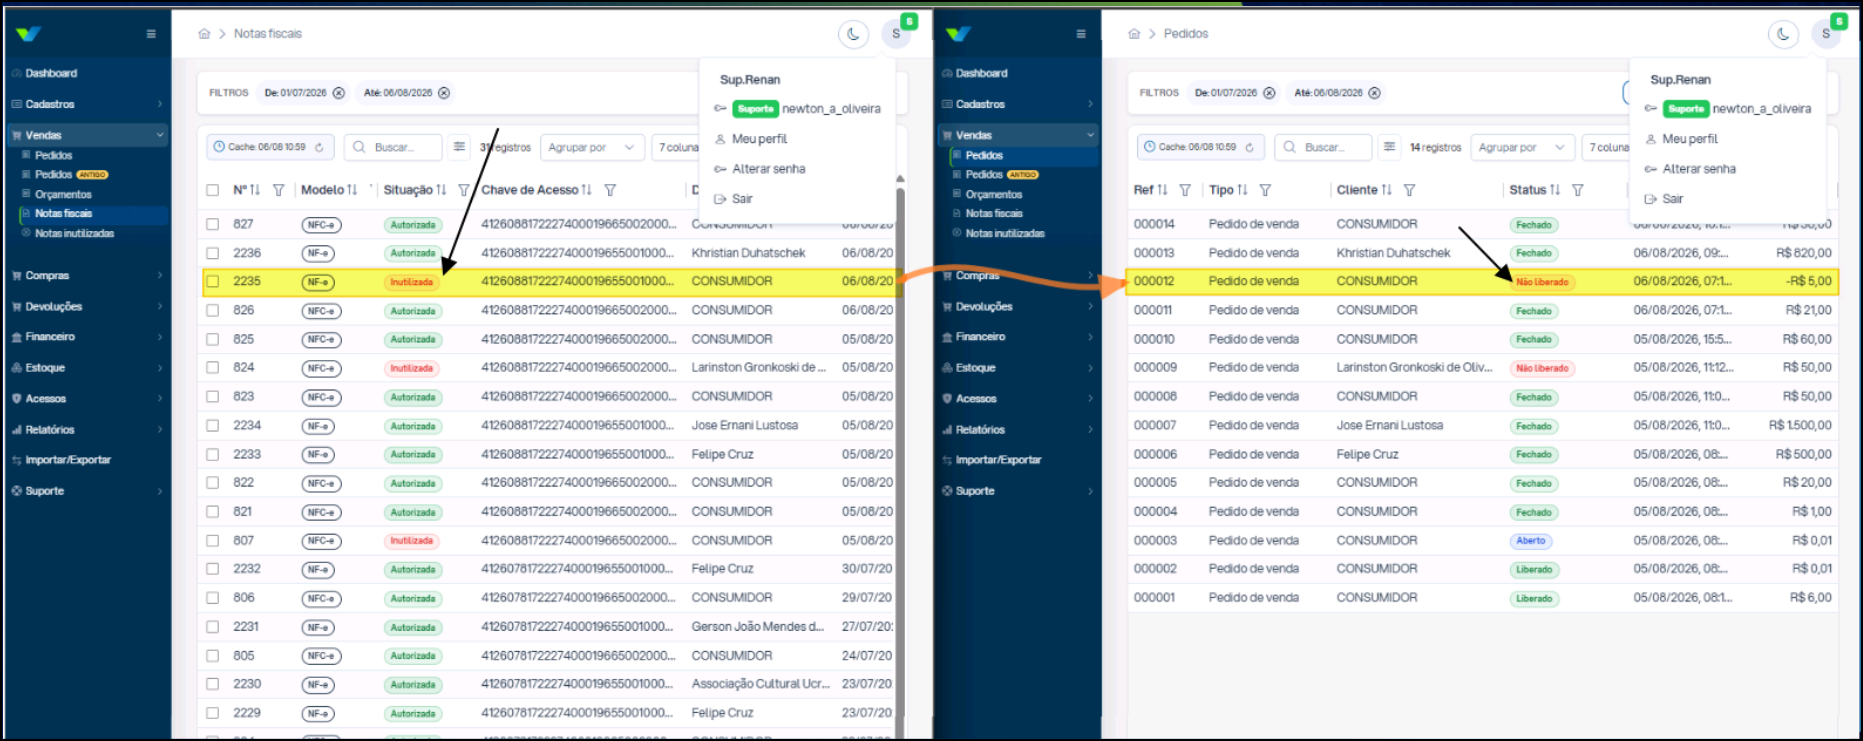
Task: Toggle dark mode in Notas fiscais window
Action: click(x=853, y=34)
